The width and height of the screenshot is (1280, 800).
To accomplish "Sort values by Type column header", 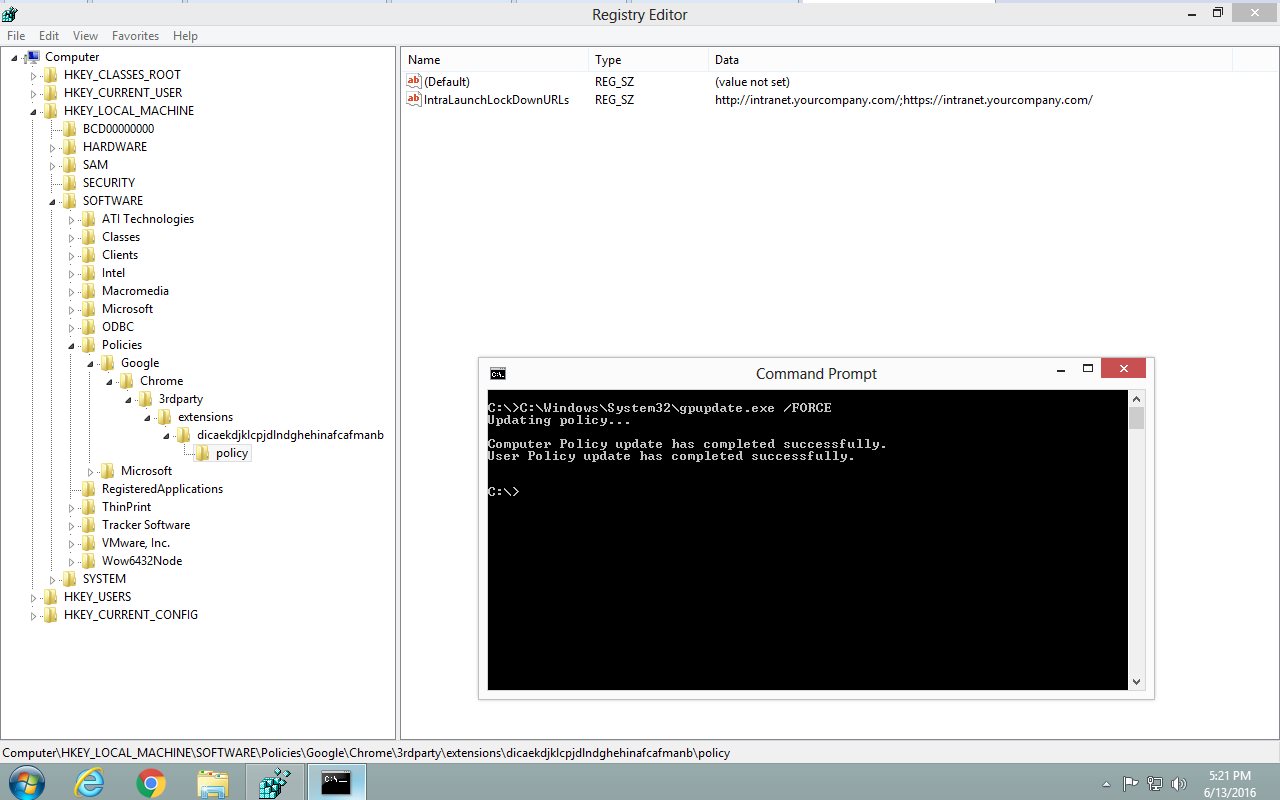I will (648, 60).
